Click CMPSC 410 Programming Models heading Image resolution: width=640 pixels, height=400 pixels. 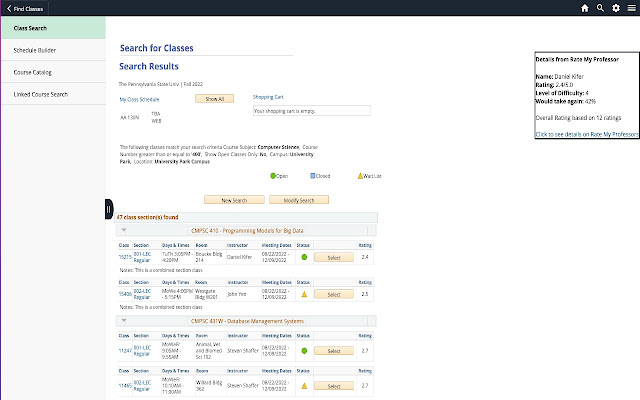click(x=247, y=231)
